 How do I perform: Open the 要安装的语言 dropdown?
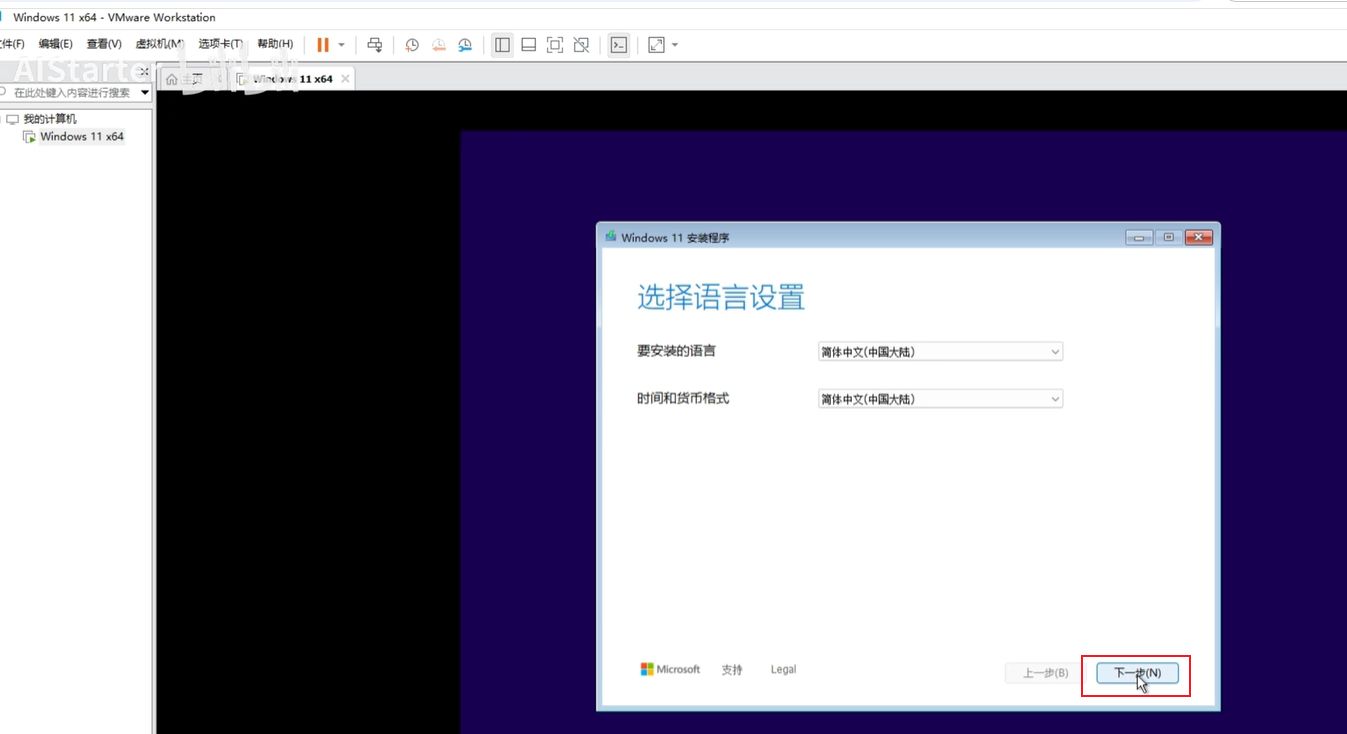pyautogui.click(x=940, y=352)
